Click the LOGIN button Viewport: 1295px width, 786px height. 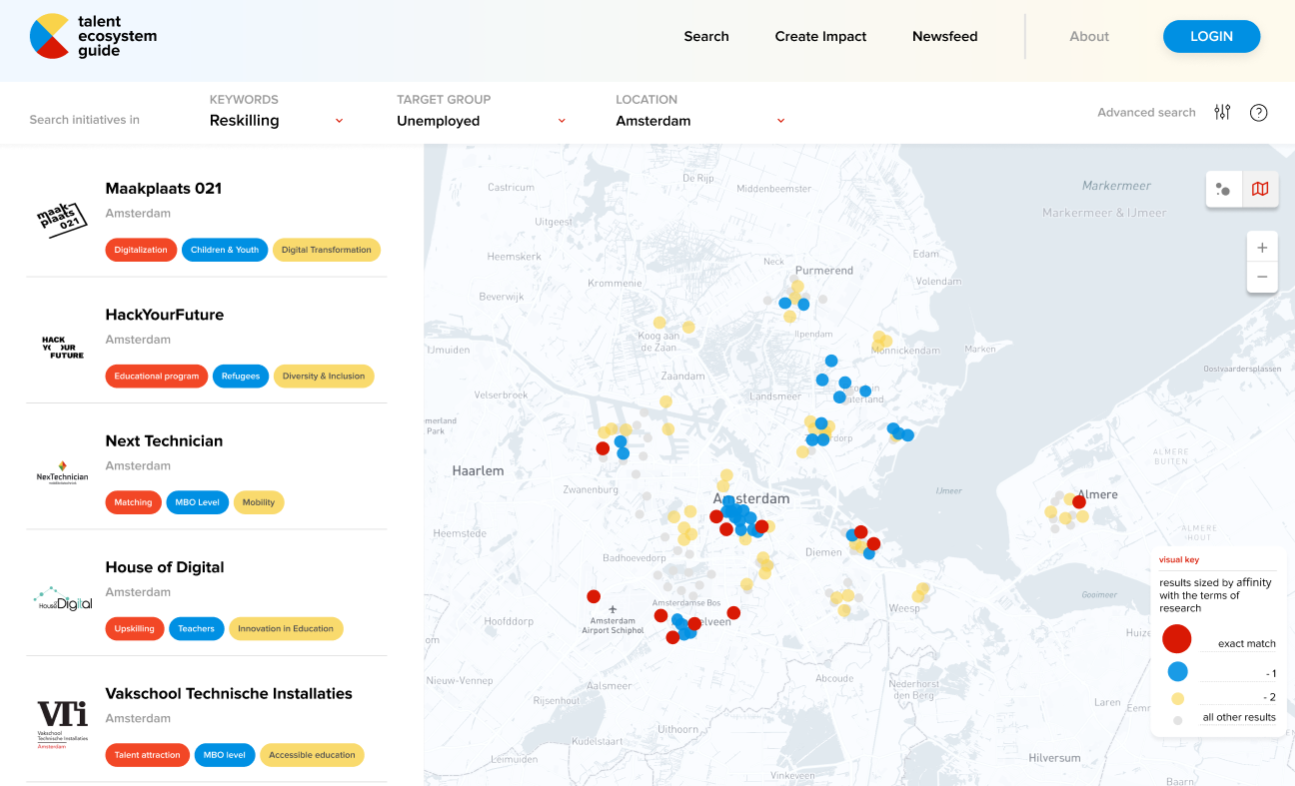coord(1211,36)
